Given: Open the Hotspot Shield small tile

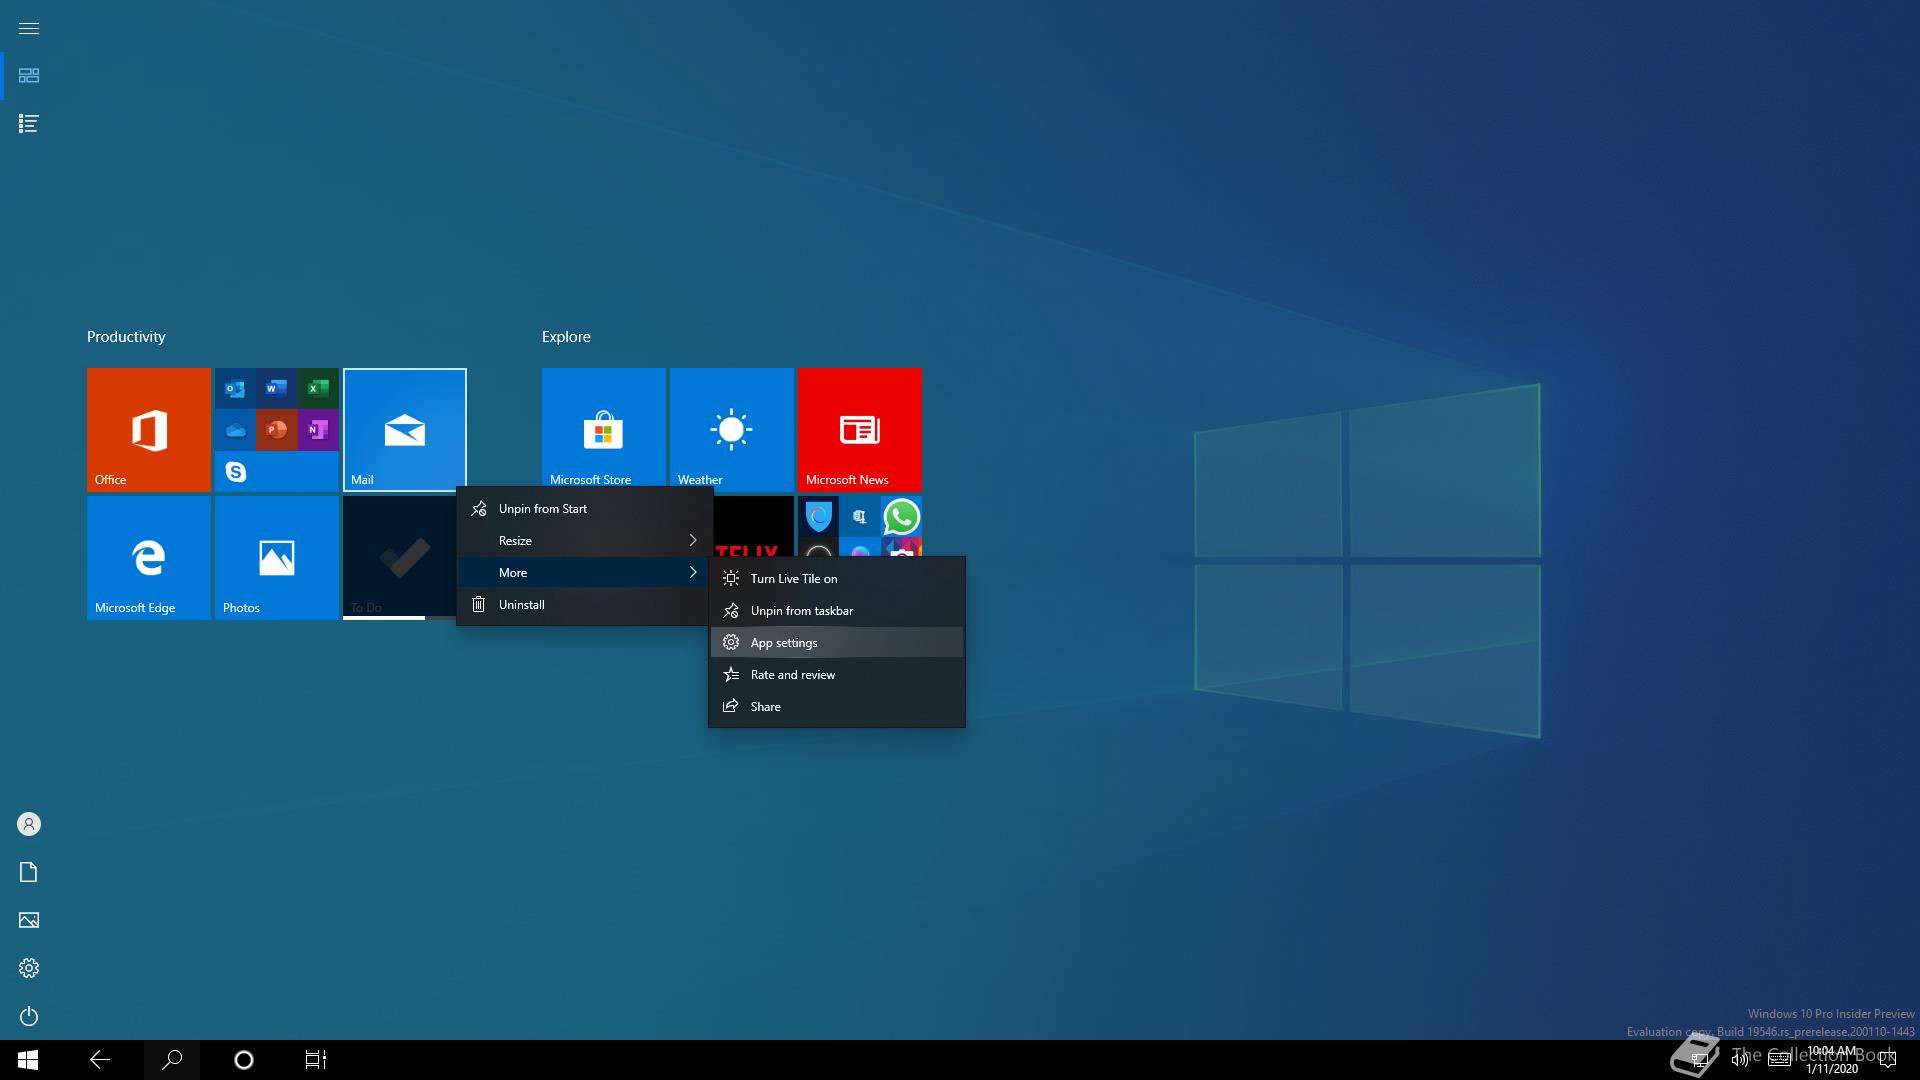Looking at the screenshot, I should [818, 516].
